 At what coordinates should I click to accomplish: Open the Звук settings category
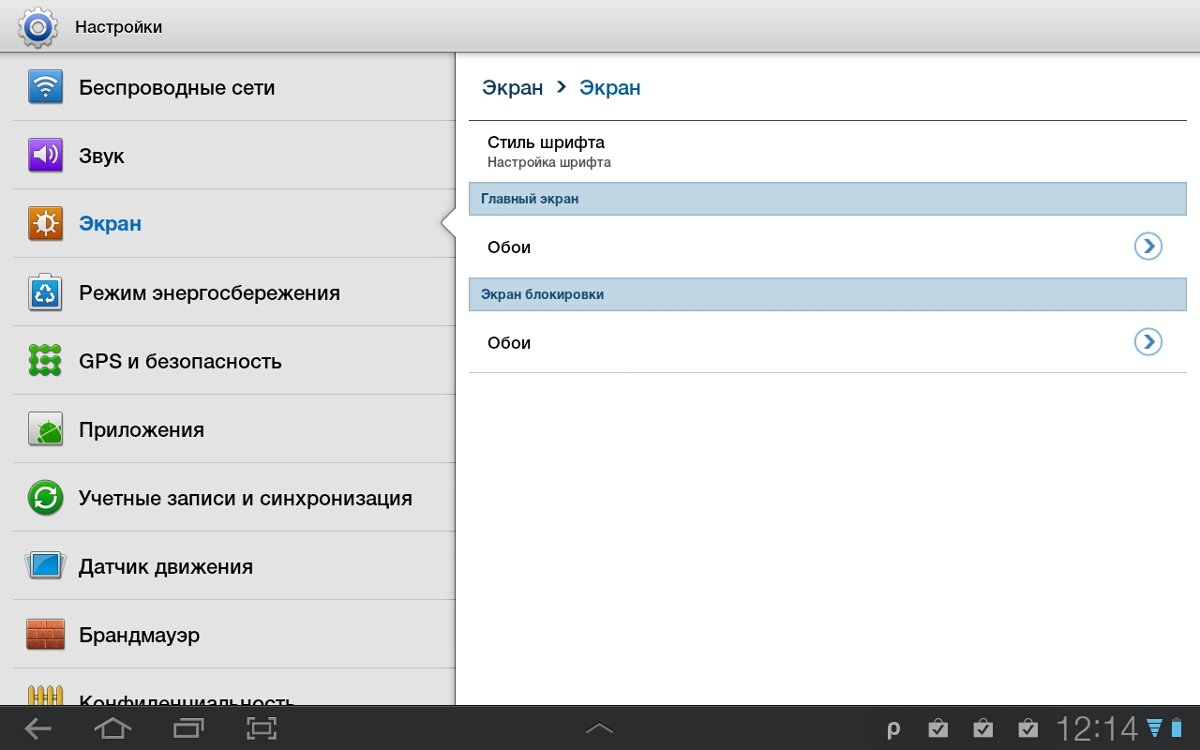pyautogui.click(x=102, y=156)
